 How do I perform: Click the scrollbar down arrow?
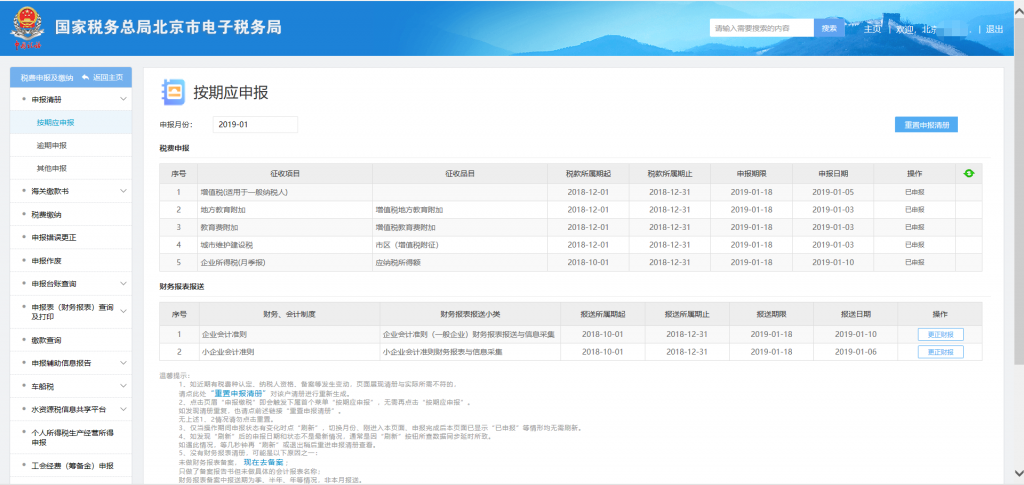pos(1019,473)
